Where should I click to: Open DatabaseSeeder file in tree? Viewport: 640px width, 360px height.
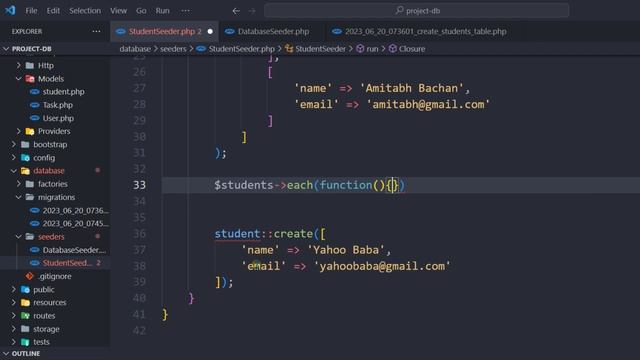[74, 250]
